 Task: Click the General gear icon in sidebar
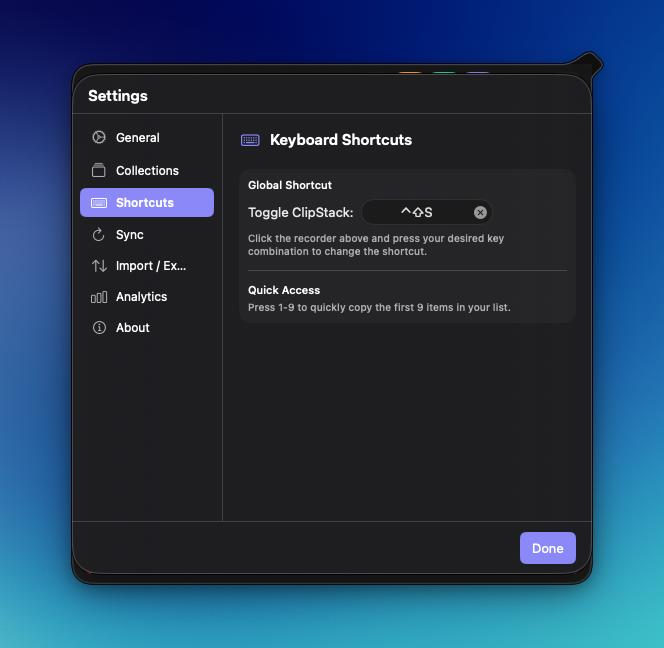pyautogui.click(x=99, y=137)
